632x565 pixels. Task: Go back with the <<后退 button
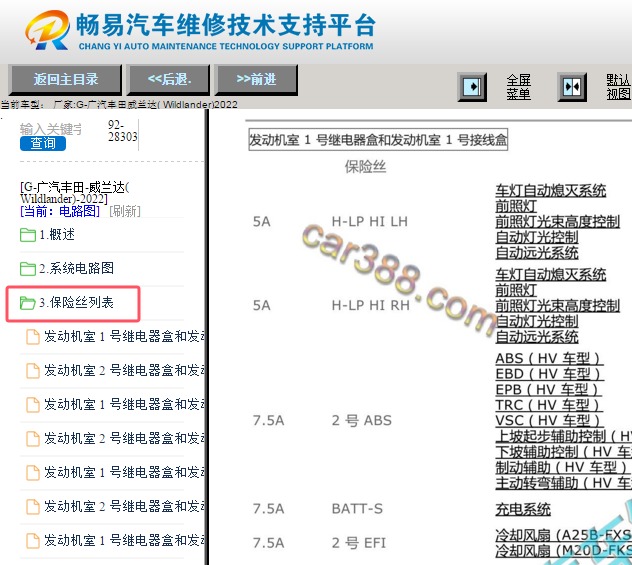168,79
